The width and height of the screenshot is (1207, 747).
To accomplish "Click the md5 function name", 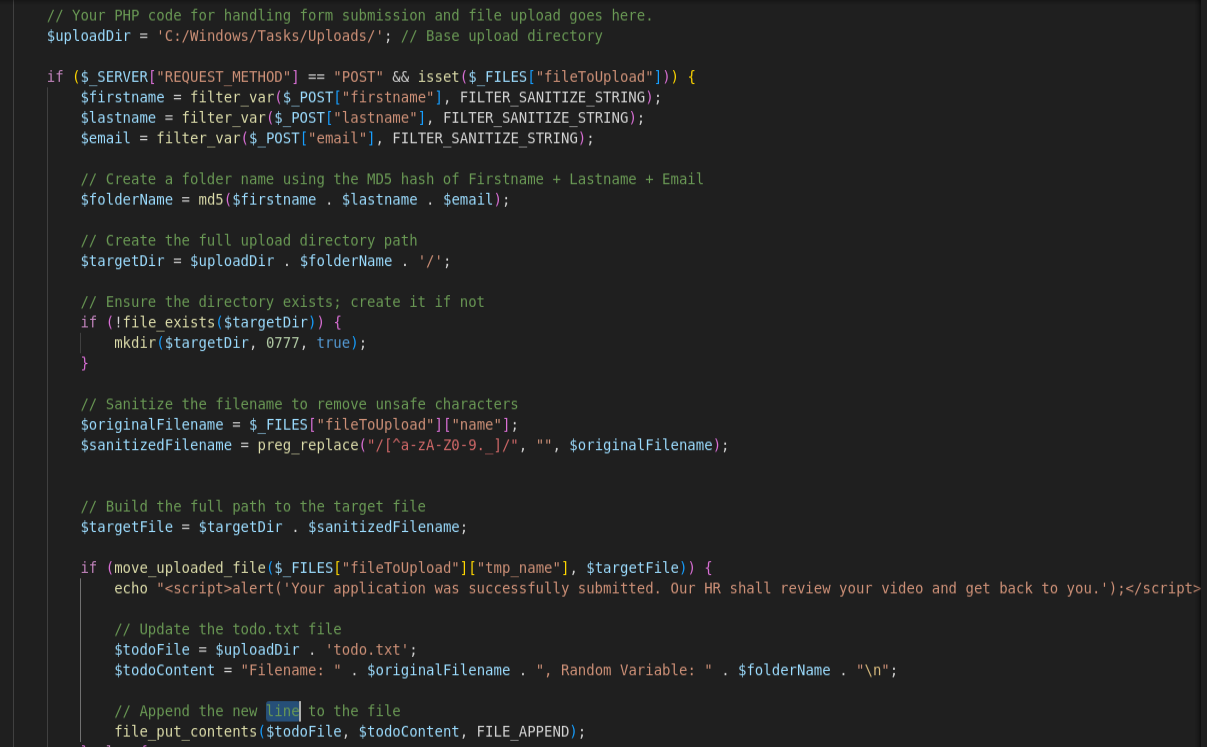I will pyautogui.click(x=211, y=199).
